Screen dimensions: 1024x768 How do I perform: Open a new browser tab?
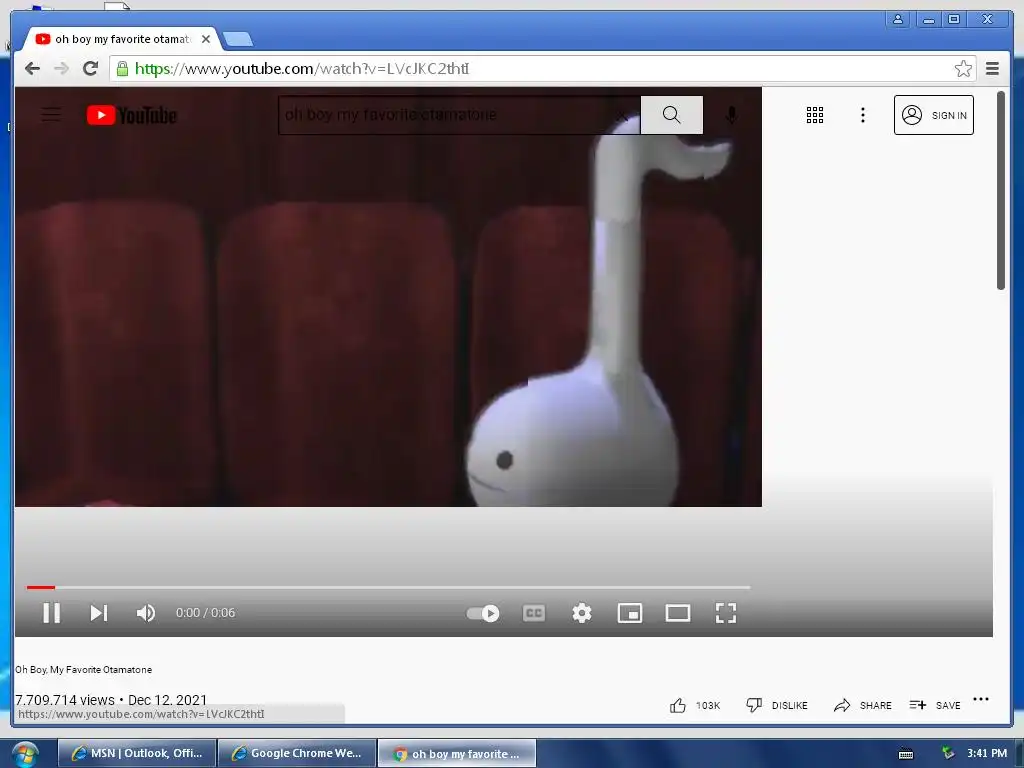(x=238, y=40)
